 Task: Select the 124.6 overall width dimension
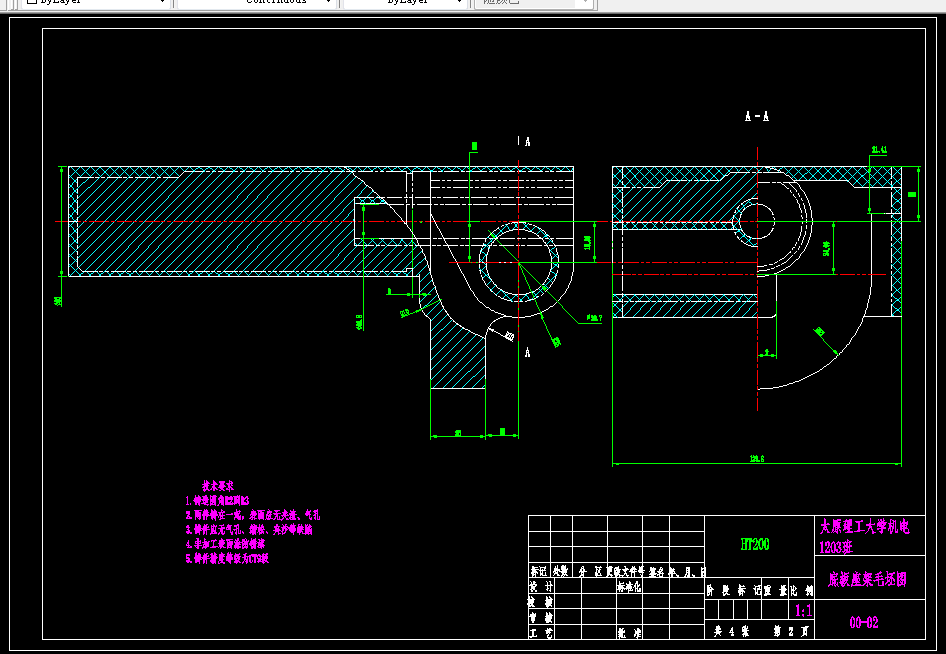(x=757, y=459)
